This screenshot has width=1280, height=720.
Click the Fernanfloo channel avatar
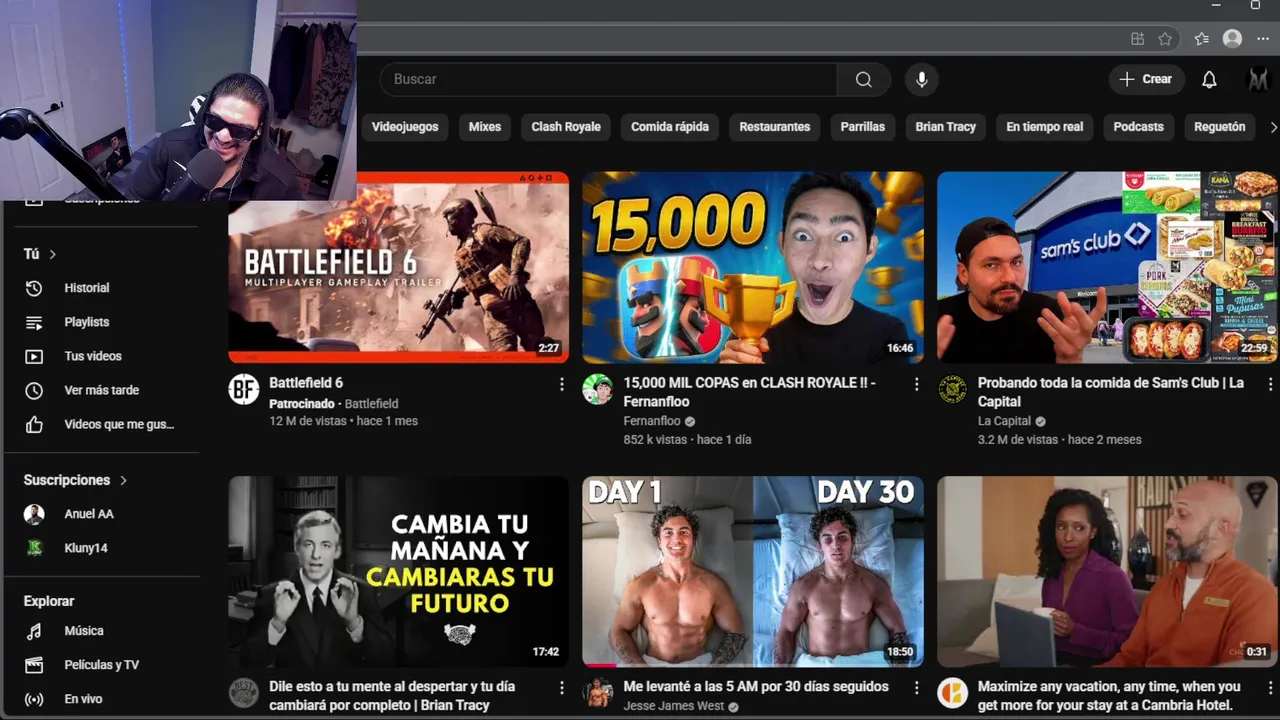click(598, 389)
